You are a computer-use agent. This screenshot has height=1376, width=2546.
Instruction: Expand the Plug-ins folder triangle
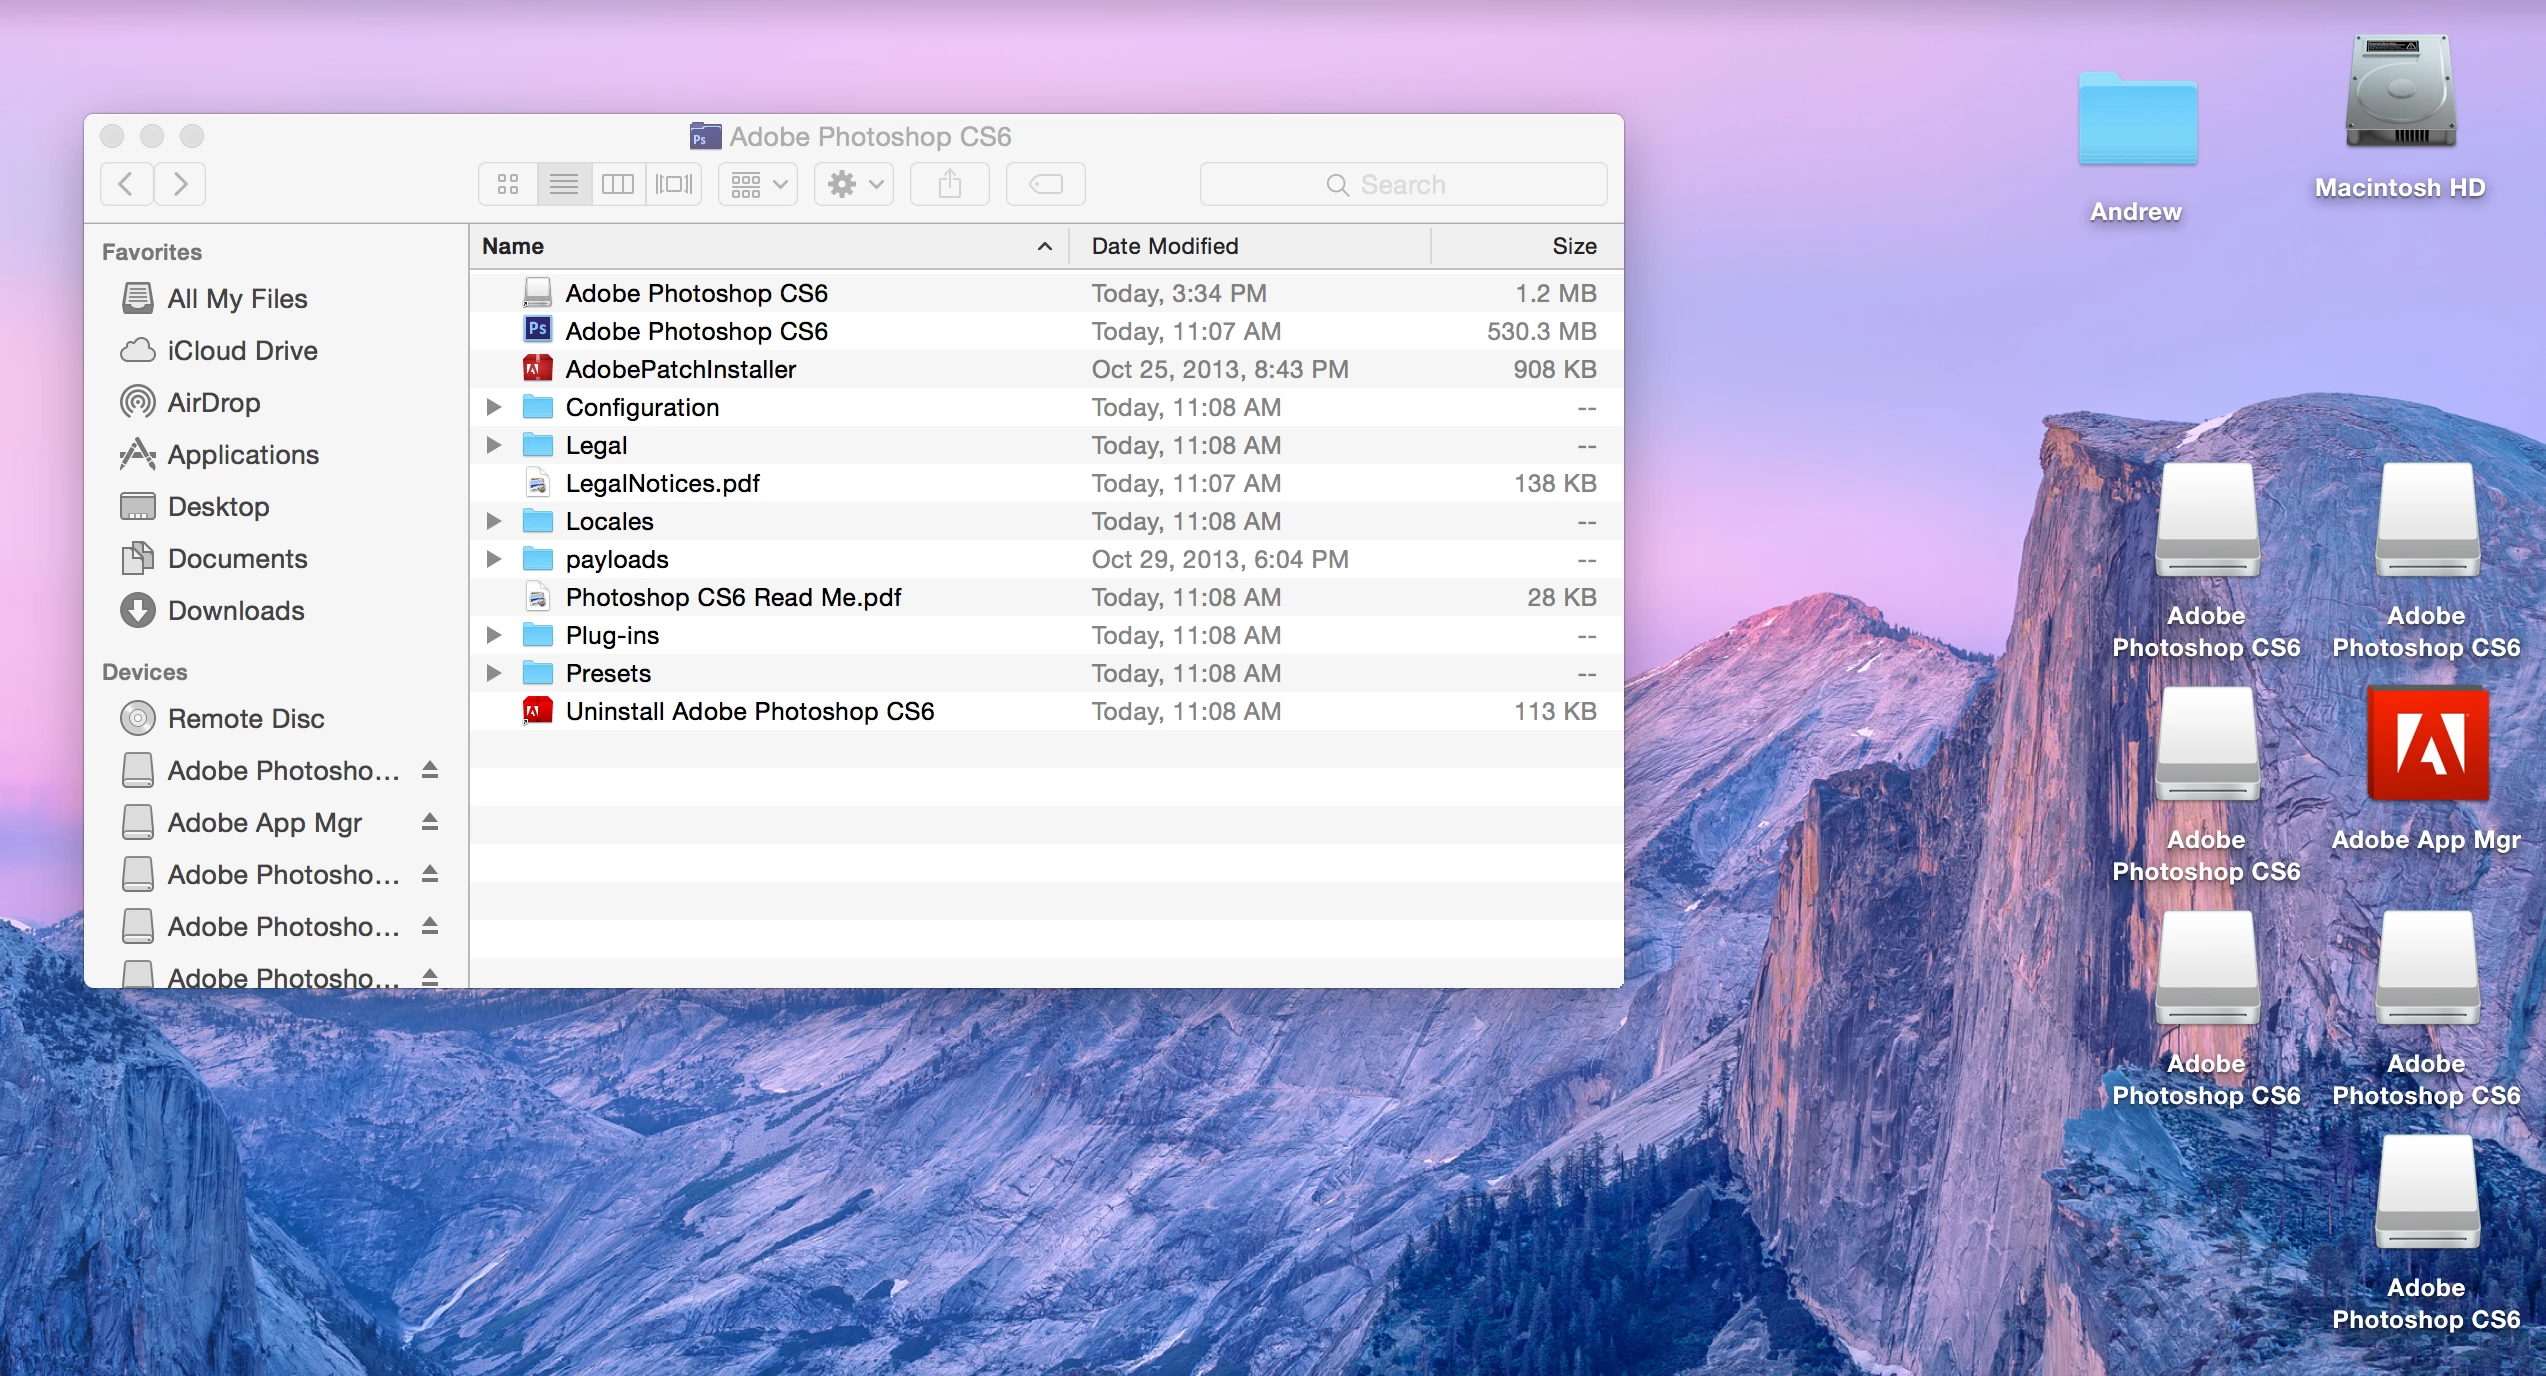493,635
